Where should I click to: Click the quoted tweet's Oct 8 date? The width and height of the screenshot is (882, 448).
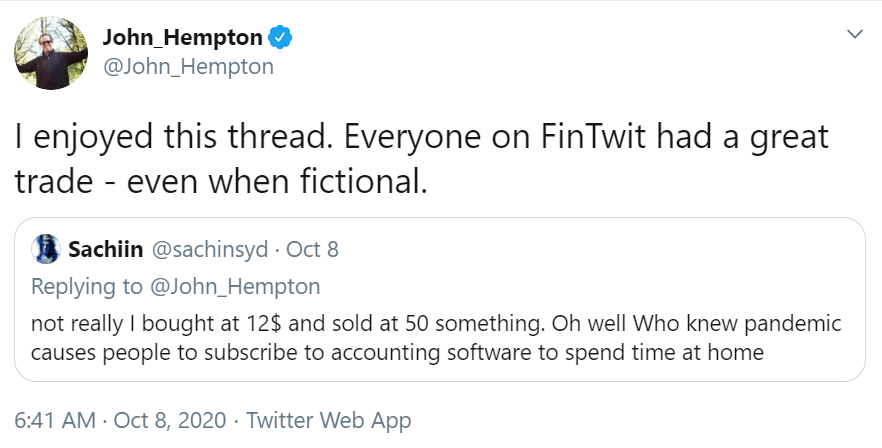(x=312, y=249)
